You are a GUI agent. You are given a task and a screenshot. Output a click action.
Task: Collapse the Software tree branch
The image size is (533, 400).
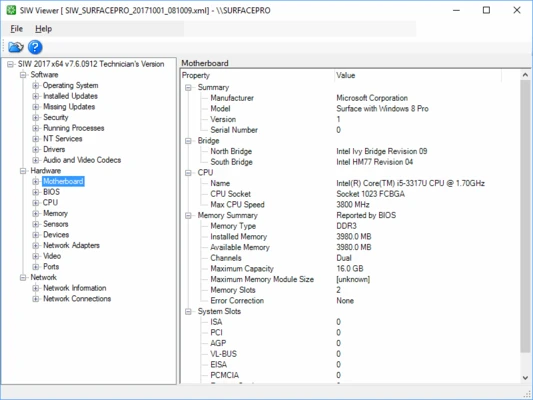[x=23, y=75]
